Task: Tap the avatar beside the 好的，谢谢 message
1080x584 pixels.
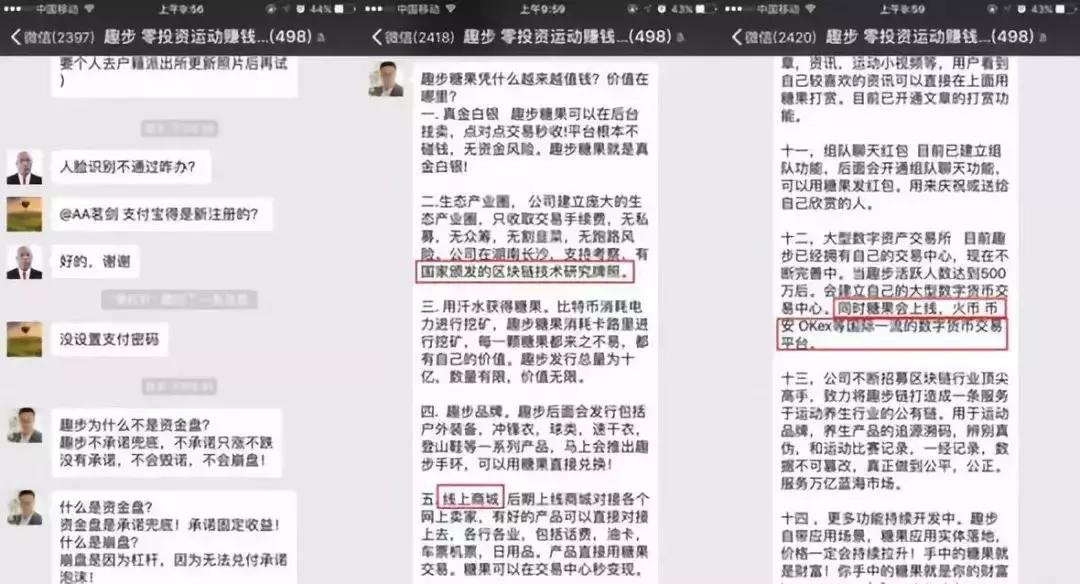Action: (x=23, y=261)
